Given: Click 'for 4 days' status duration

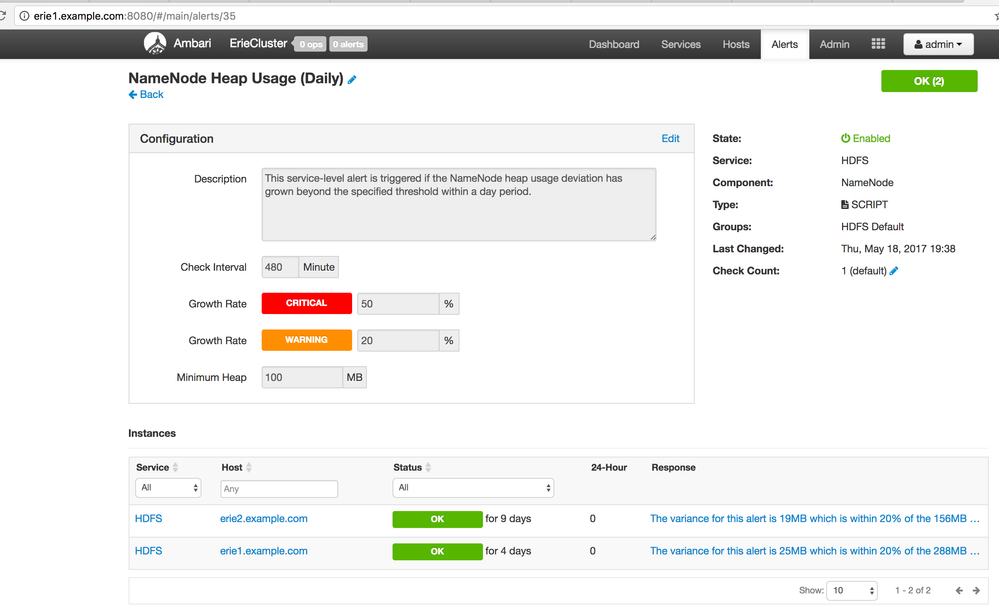Looking at the screenshot, I should click(x=508, y=551).
